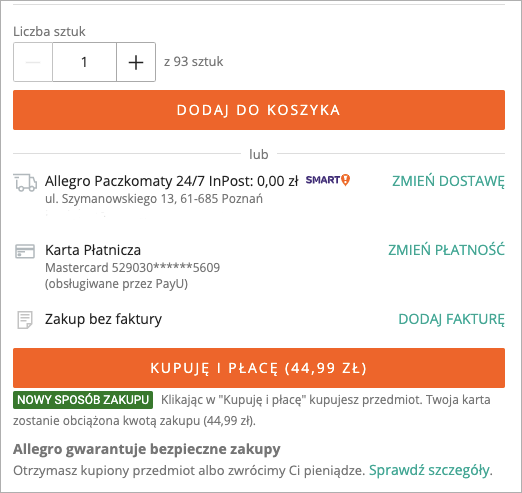This screenshot has width=522, height=493.
Task: Click the orange shield icon beside SMART
Action: (x=346, y=180)
